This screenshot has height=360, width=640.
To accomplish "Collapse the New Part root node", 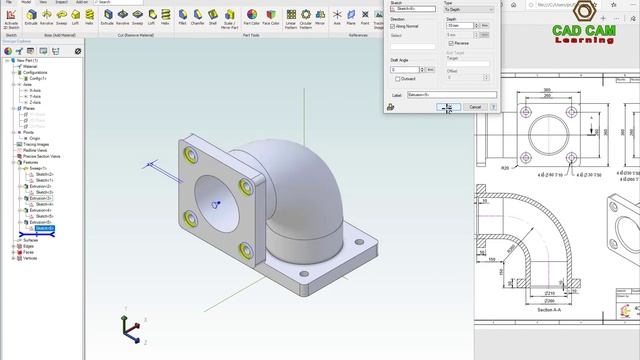I will [x=7, y=60].
